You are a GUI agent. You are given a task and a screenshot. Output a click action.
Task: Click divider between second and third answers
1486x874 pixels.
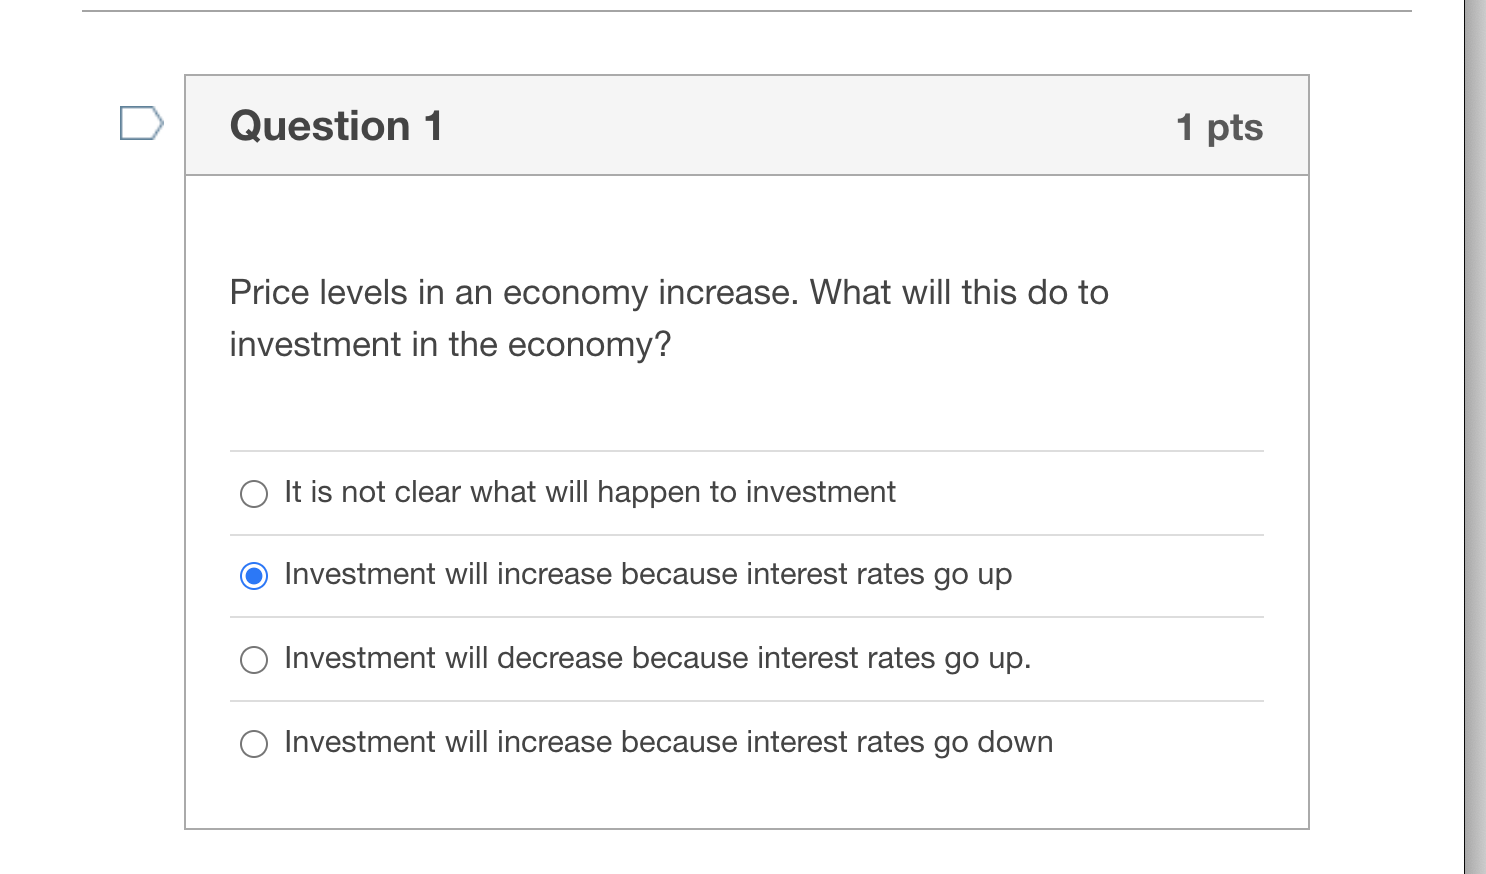(x=747, y=617)
